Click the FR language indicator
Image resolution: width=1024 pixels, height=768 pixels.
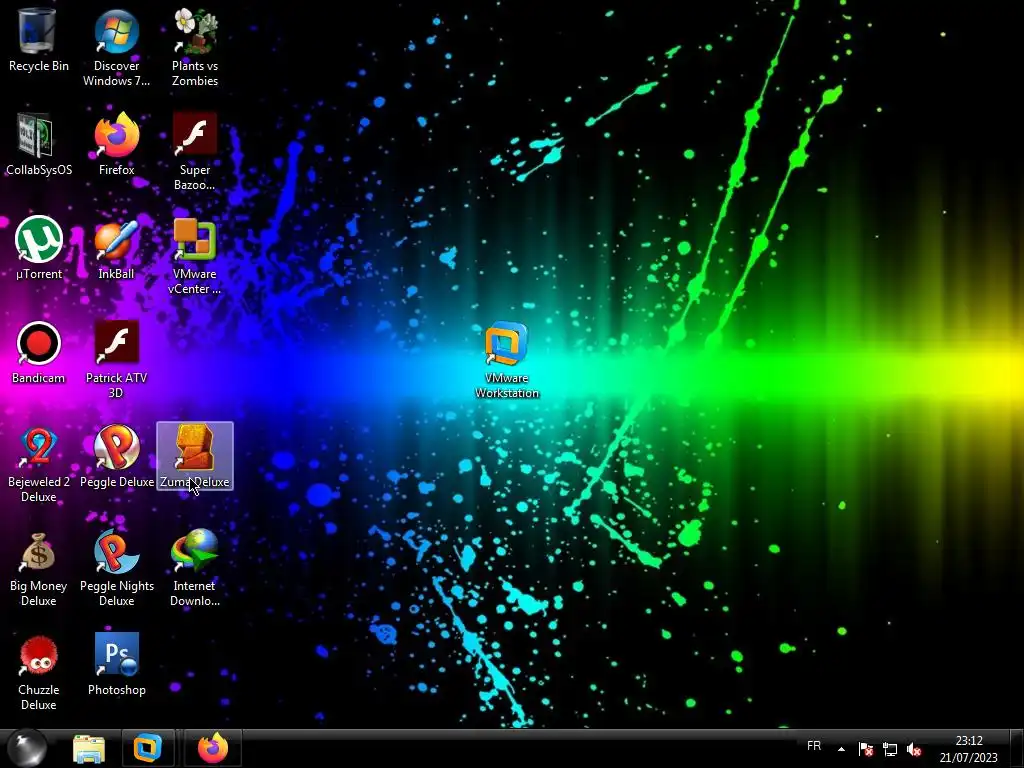(814, 746)
